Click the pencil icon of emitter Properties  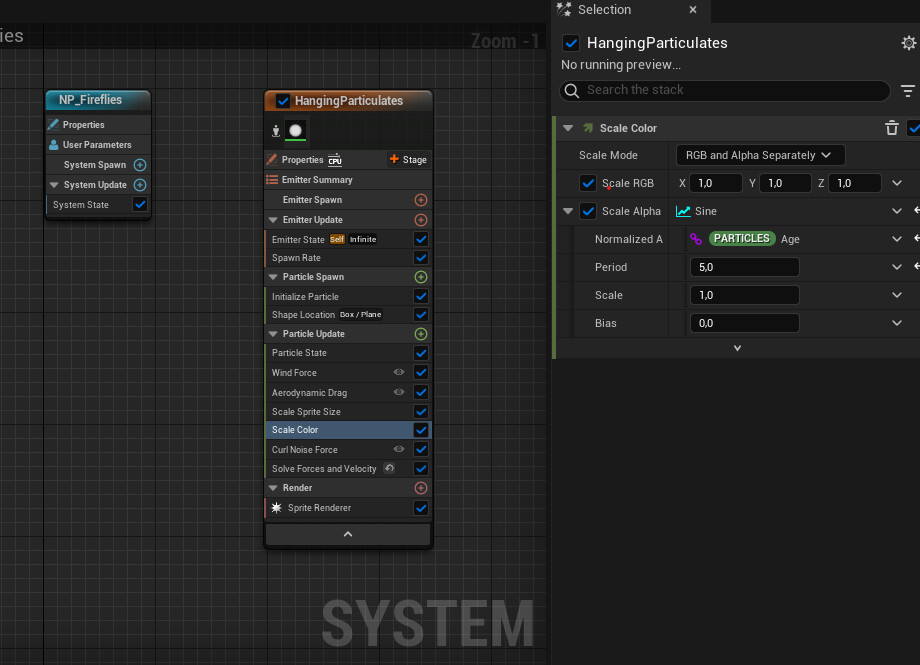pyautogui.click(x=272, y=160)
